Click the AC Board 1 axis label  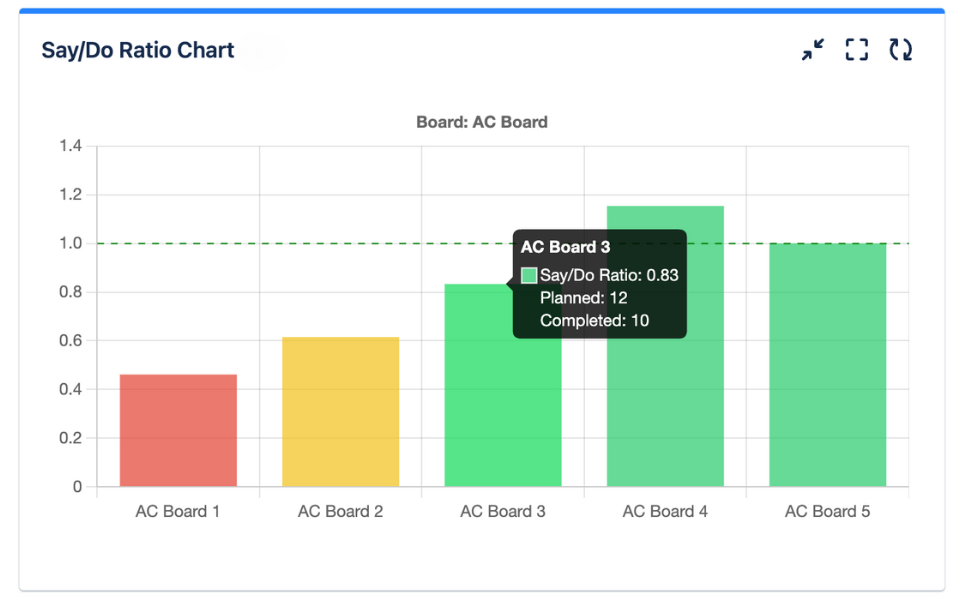(178, 511)
